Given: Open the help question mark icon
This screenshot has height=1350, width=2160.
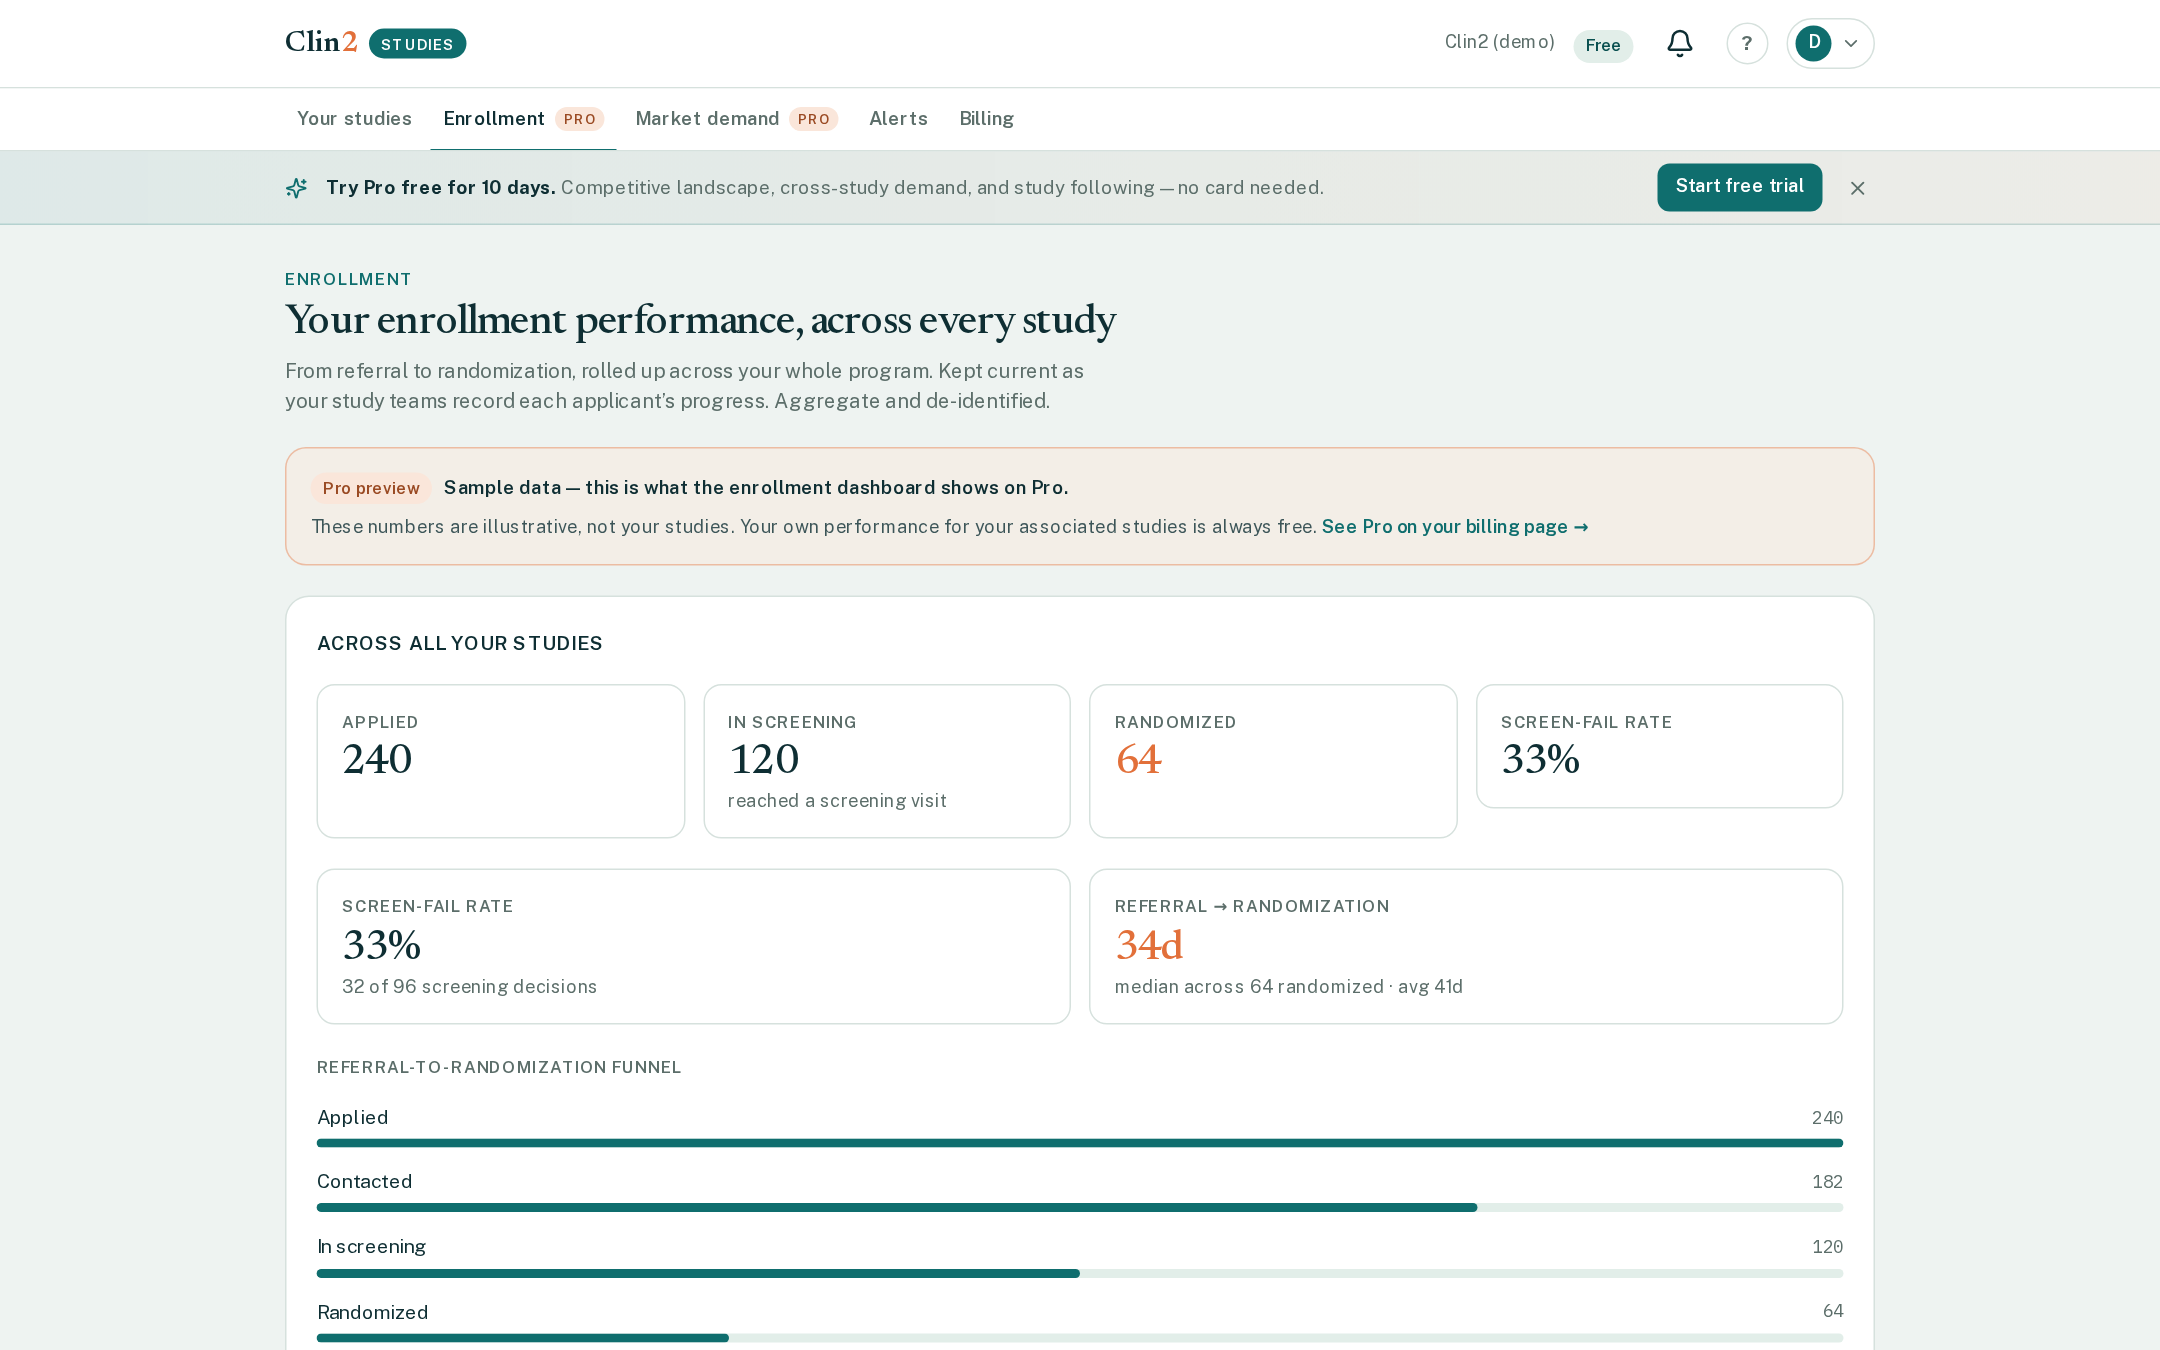Looking at the screenshot, I should point(1747,44).
